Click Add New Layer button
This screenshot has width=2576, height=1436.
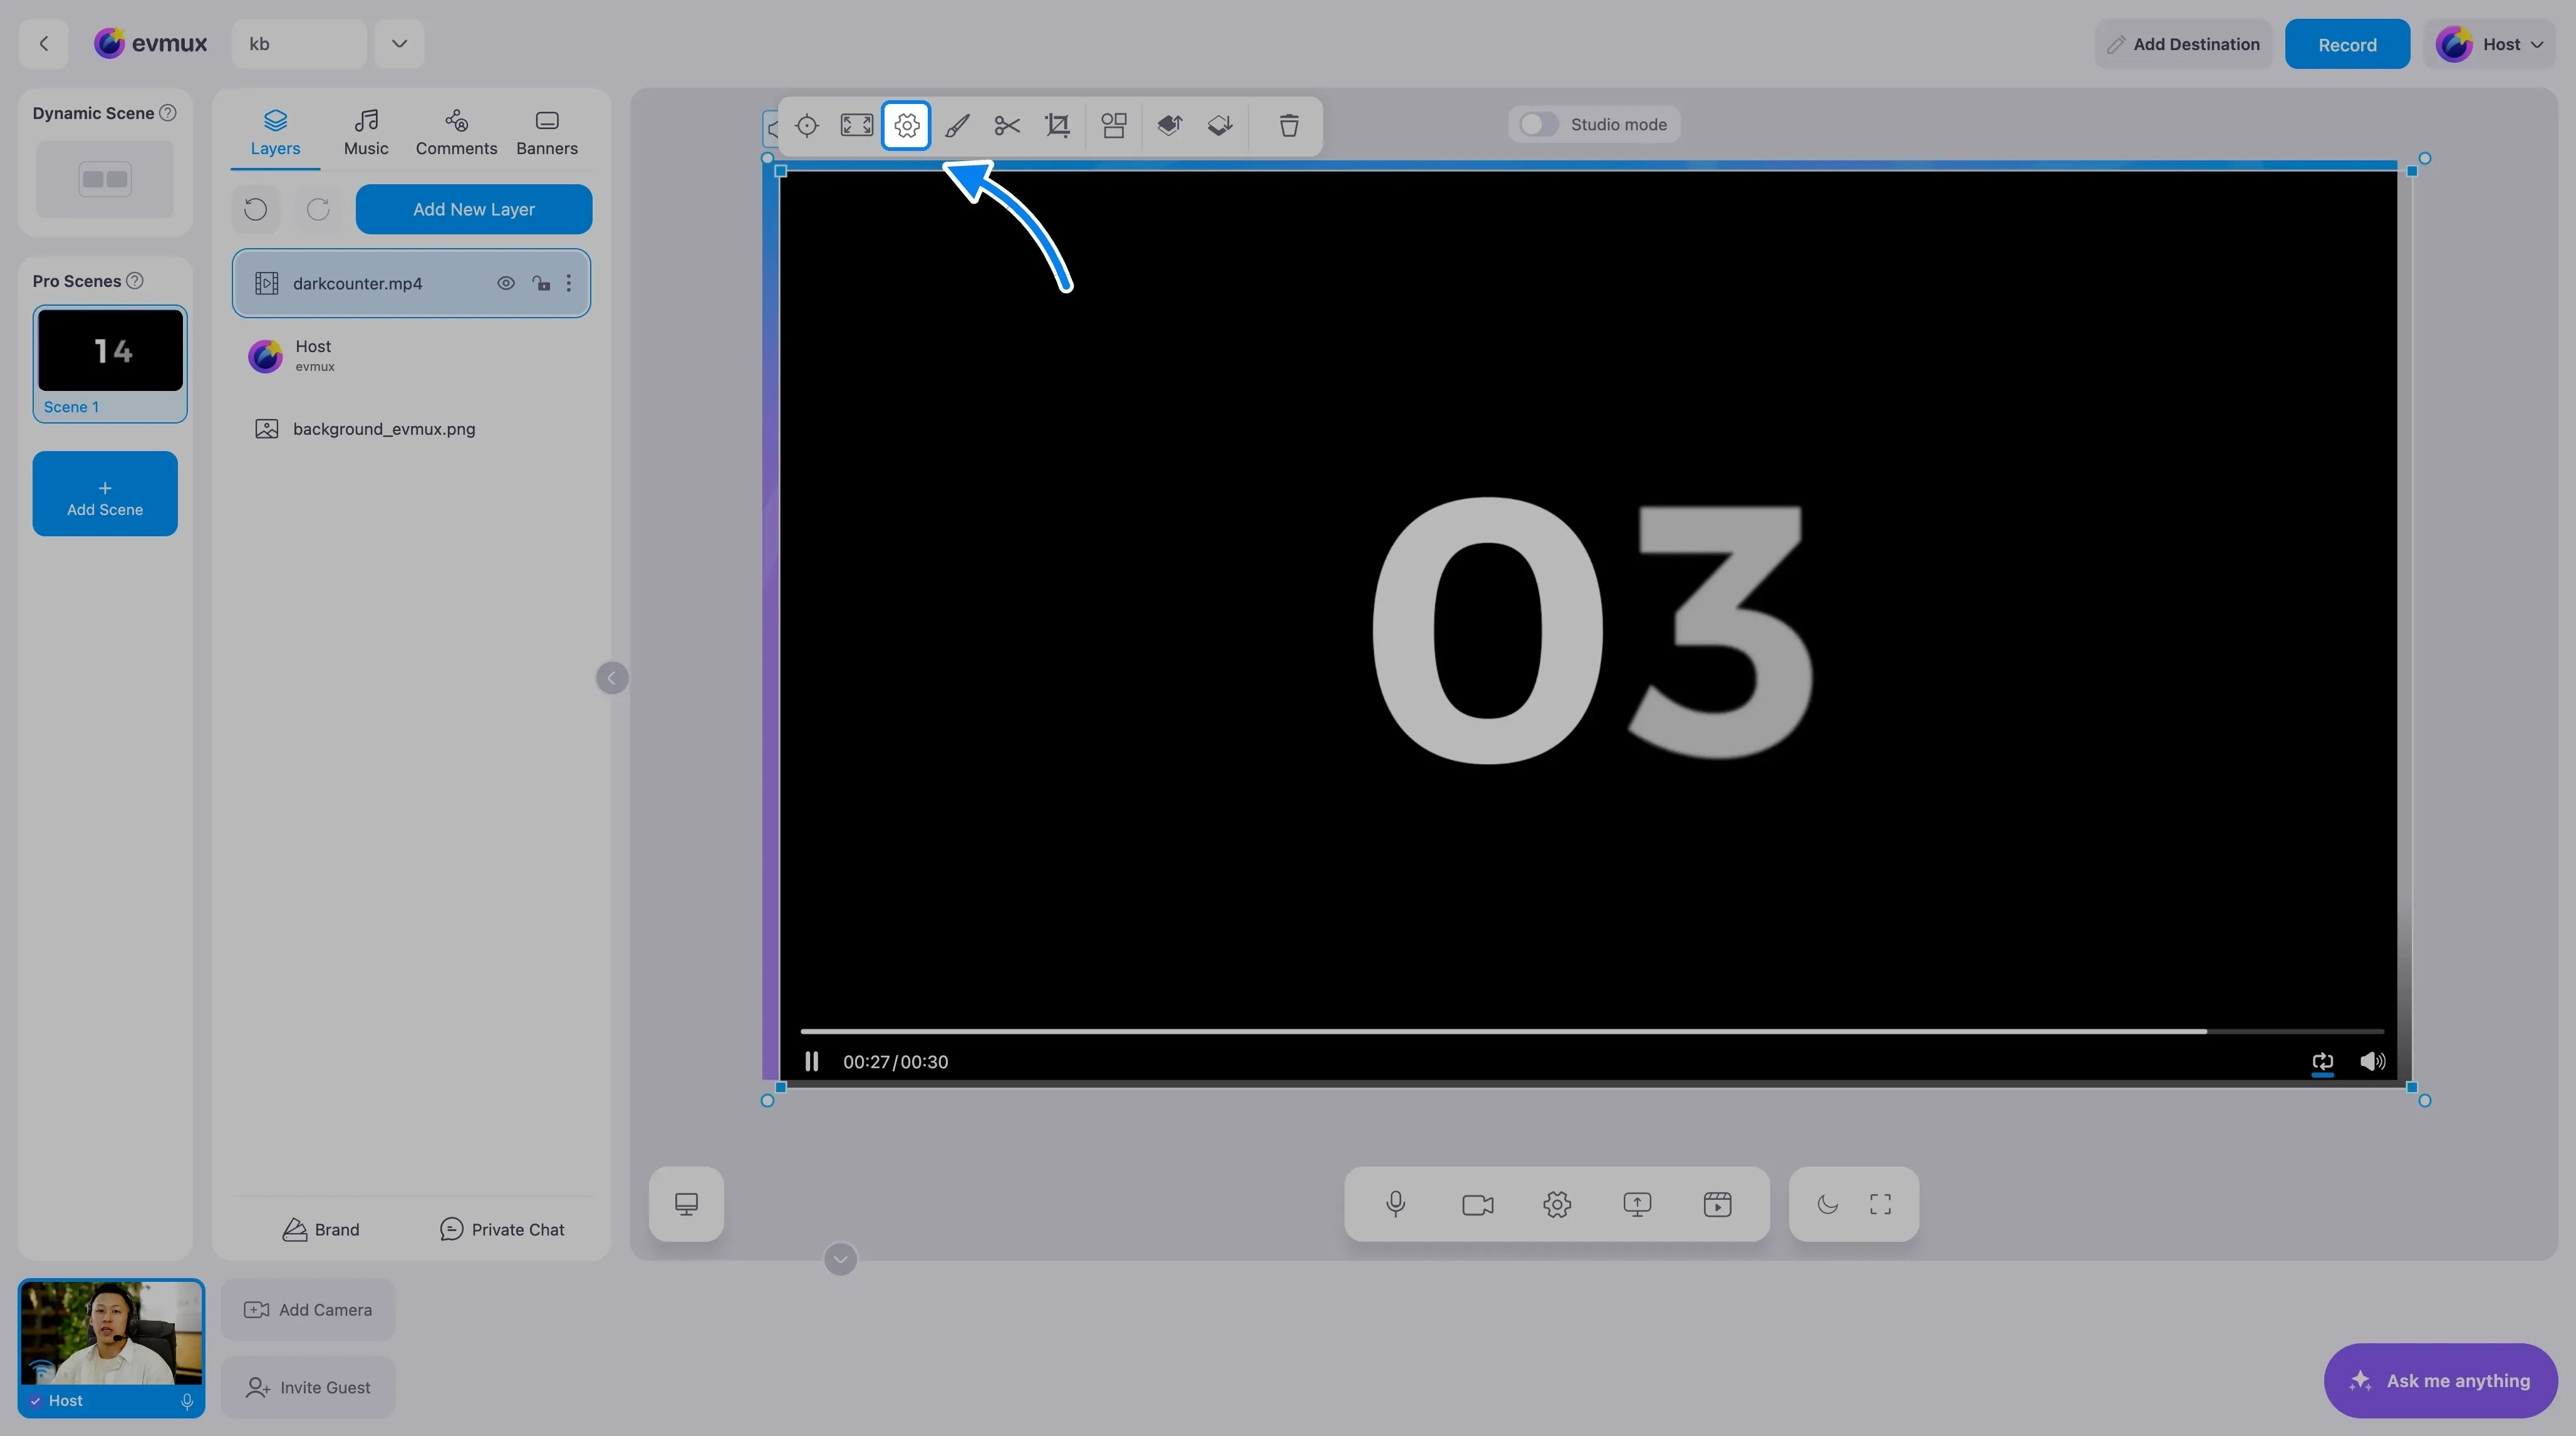474,209
